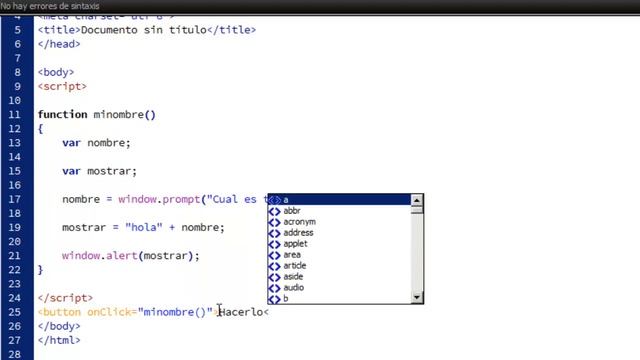Click opening brace on line 12
The image size is (640, 360).
40,129
